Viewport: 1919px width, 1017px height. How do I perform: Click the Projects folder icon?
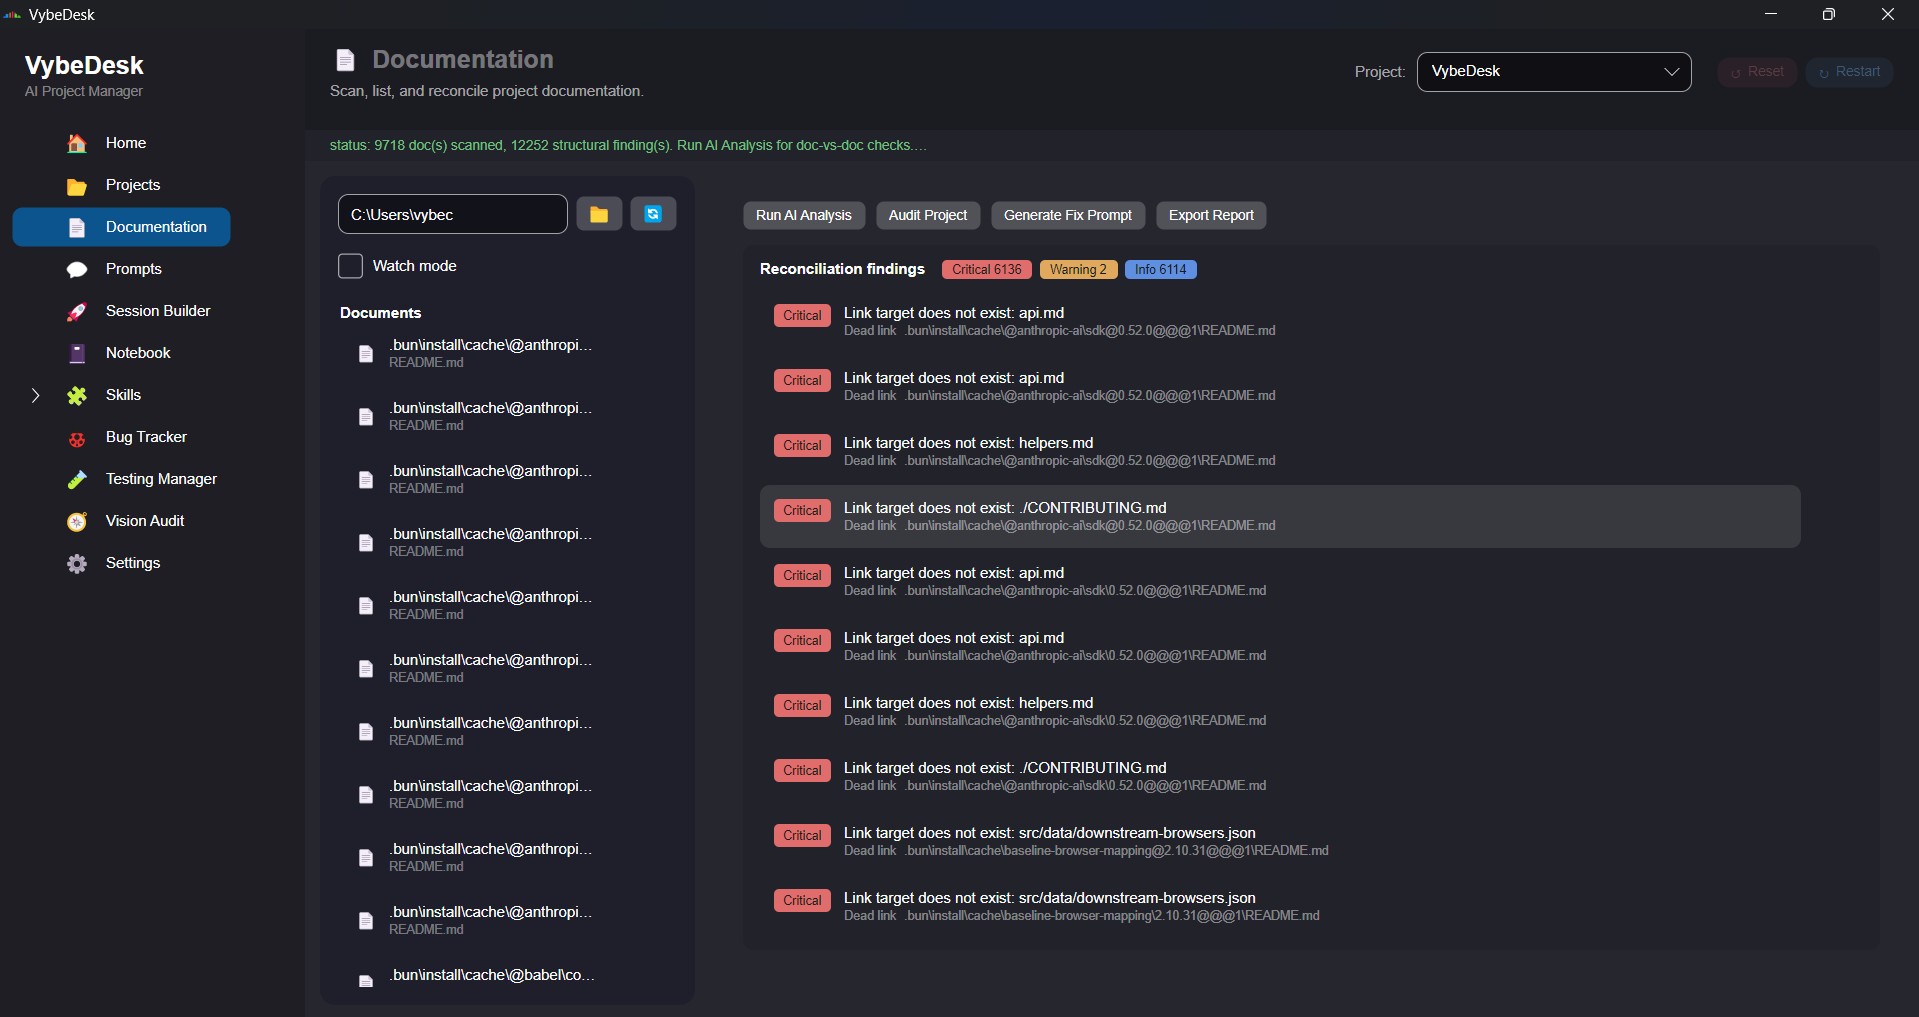77,186
